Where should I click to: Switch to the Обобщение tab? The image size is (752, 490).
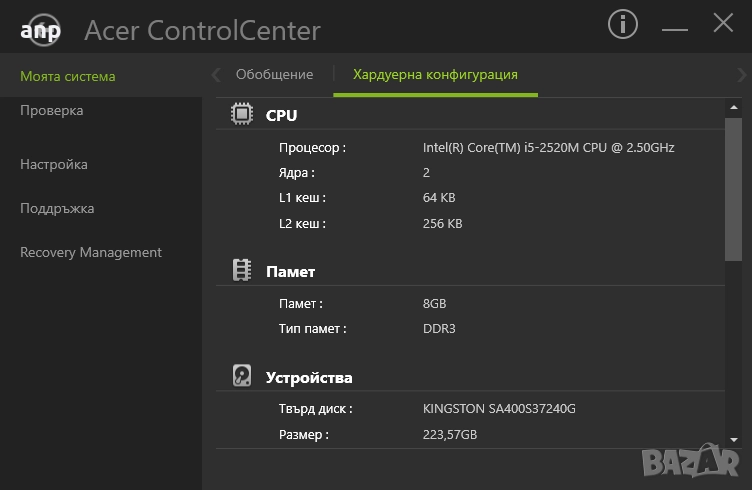tap(274, 75)
